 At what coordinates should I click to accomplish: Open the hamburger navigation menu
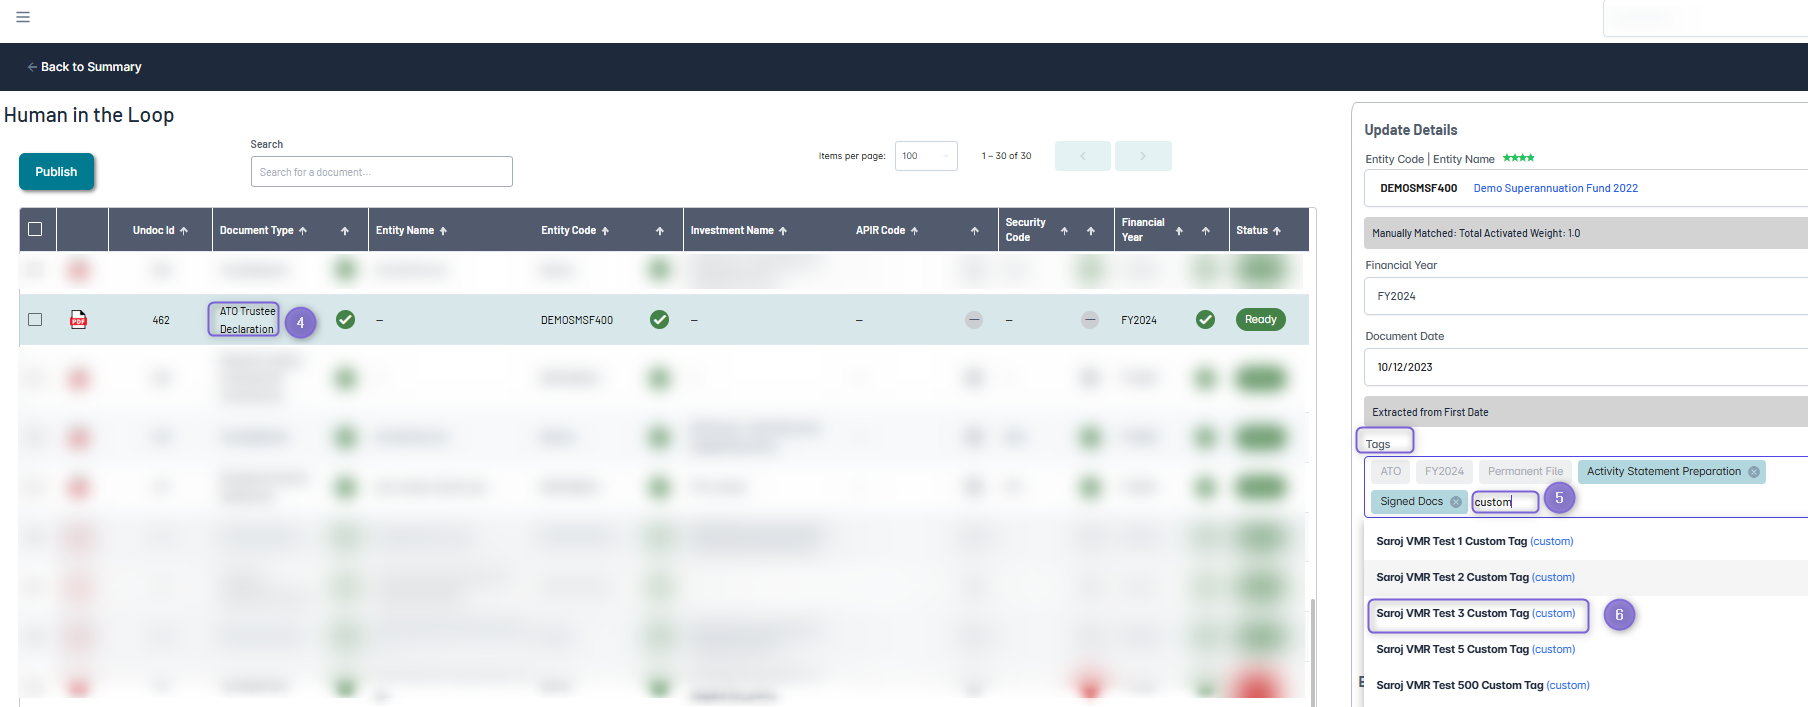(x=23, y=17)
